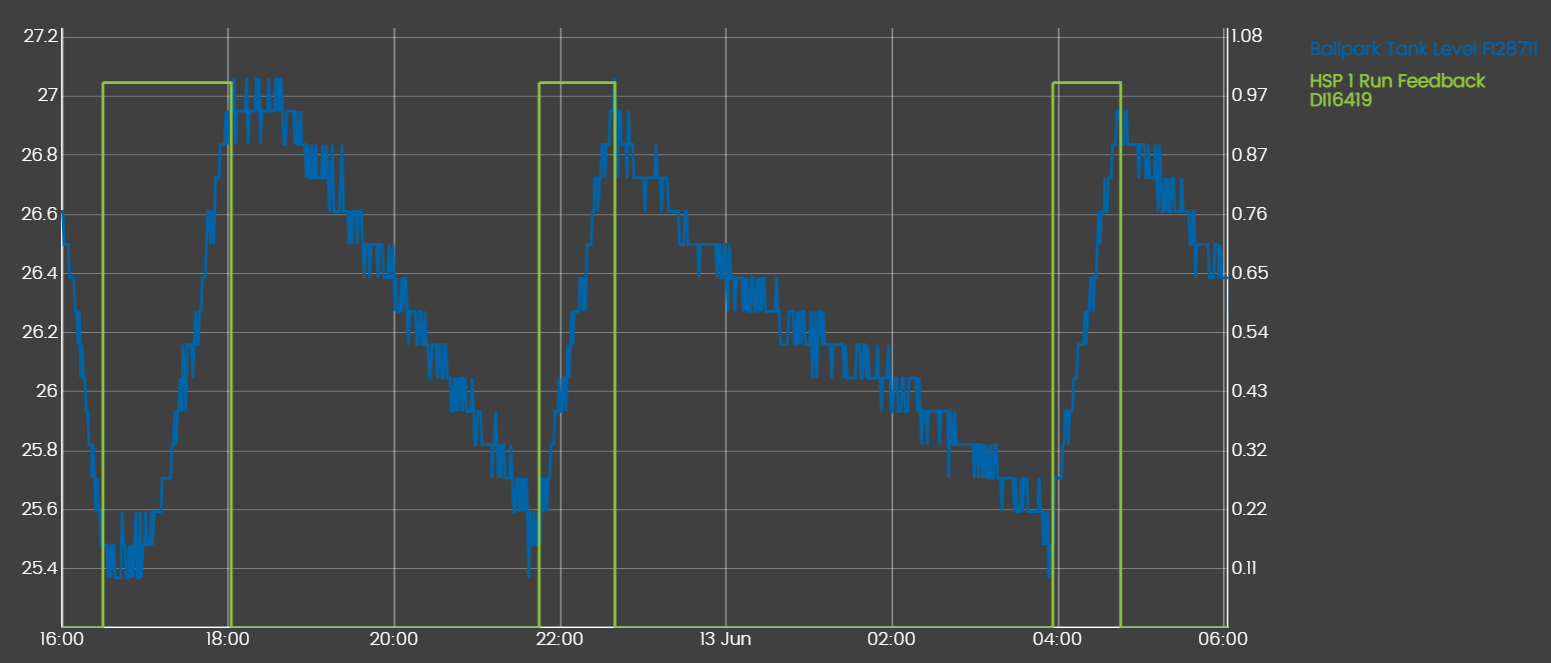Click the 16:00 label on the time axis
This screenshot has height=663, width=1551.
(x=62, y=639)
